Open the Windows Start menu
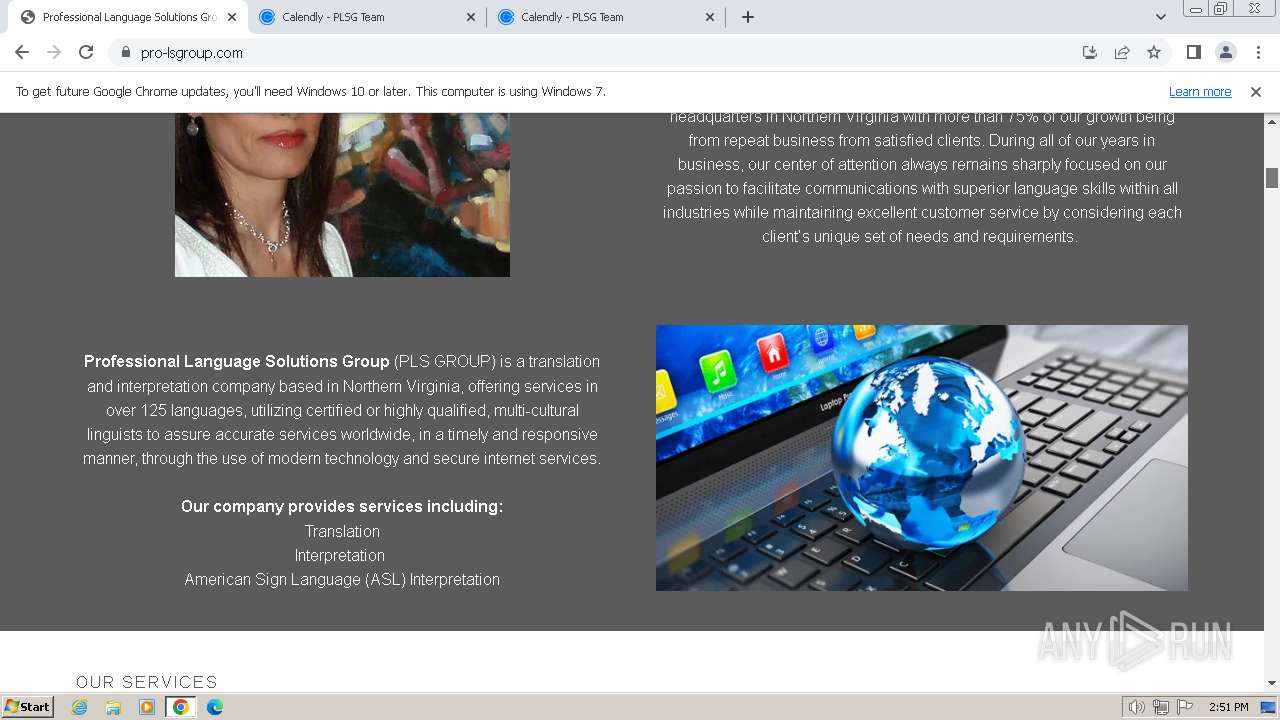 28,706
